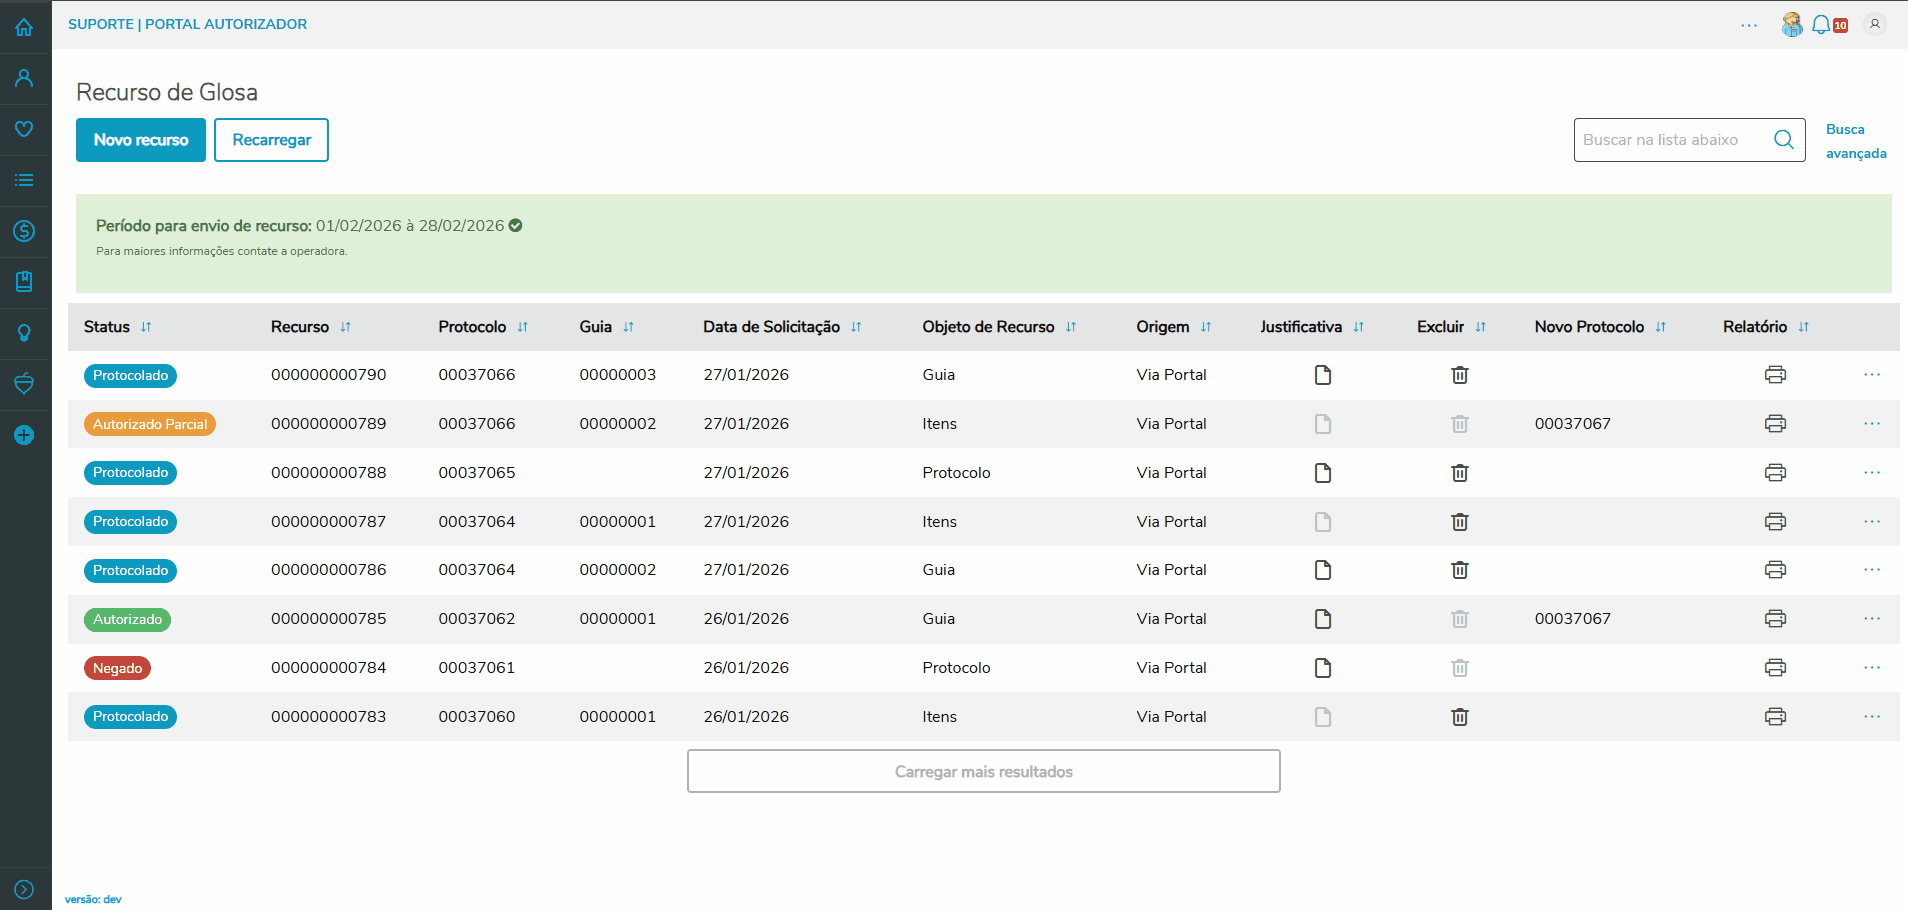The image size is (1908, 910).
Task: Sort table by Protocolo column
Action: tap(522, 327)
